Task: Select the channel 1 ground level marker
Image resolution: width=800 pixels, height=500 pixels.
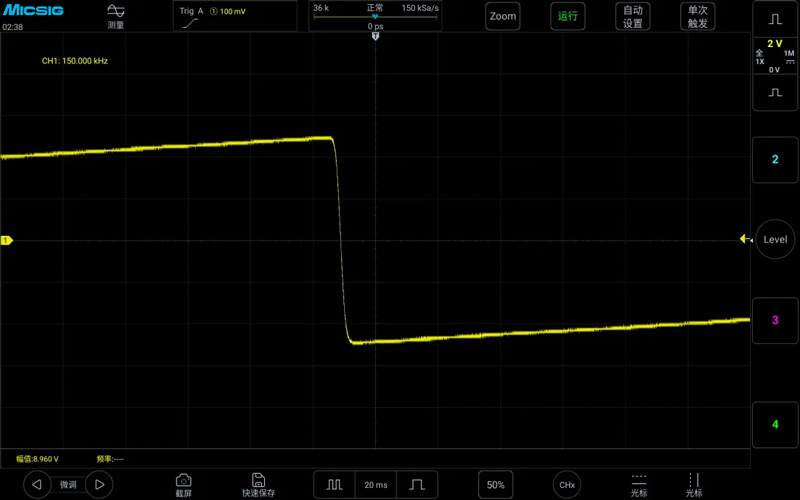Action: [6, 240]
